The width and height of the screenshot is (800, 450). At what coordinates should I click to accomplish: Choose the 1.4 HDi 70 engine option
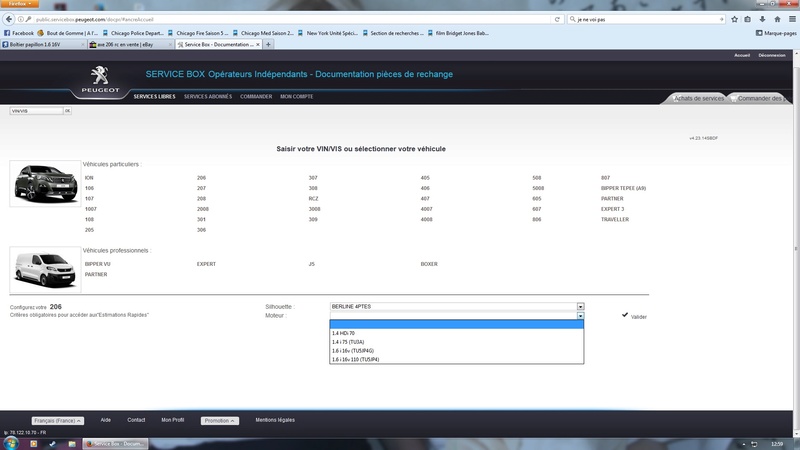tap(457, 333)
